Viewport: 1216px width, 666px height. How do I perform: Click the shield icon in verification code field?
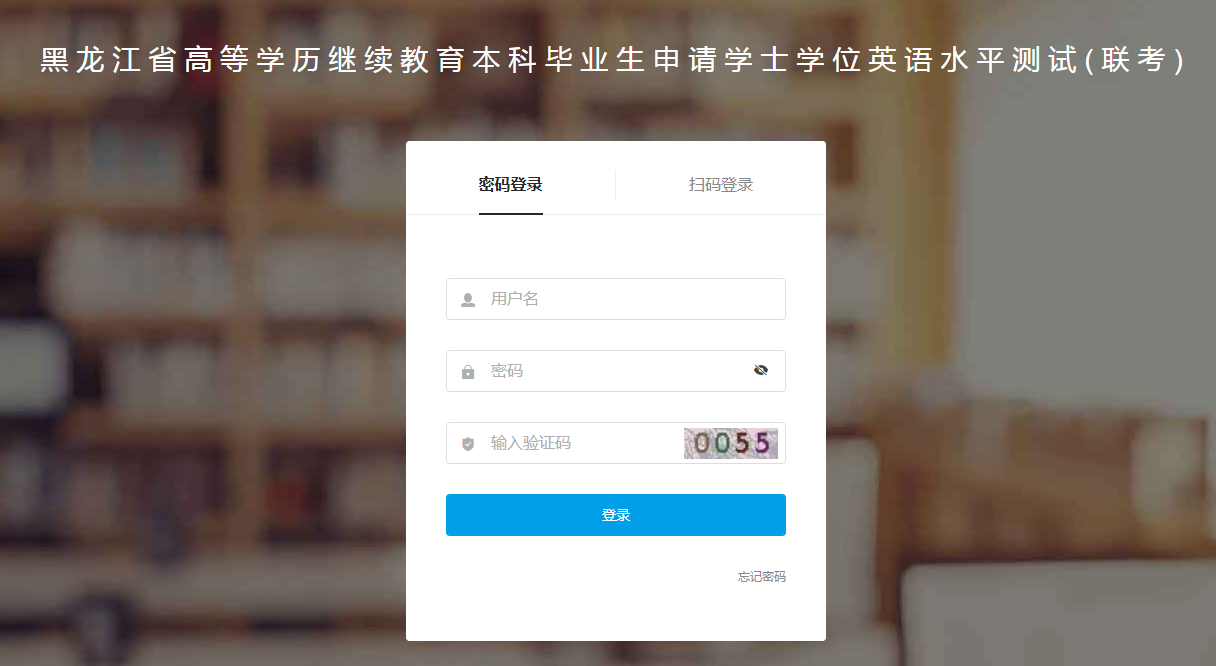coord(468,444)
